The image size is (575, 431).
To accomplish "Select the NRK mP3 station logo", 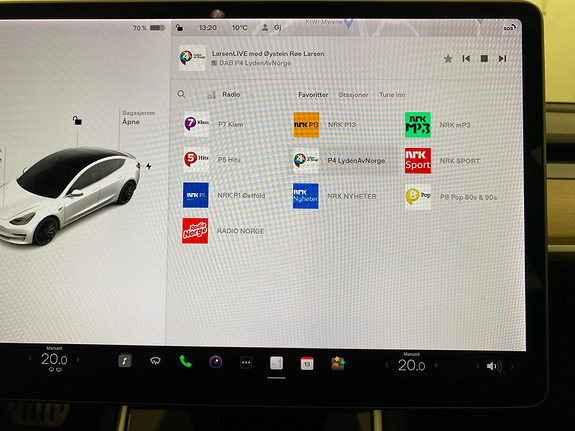I will tap(418, 125).
